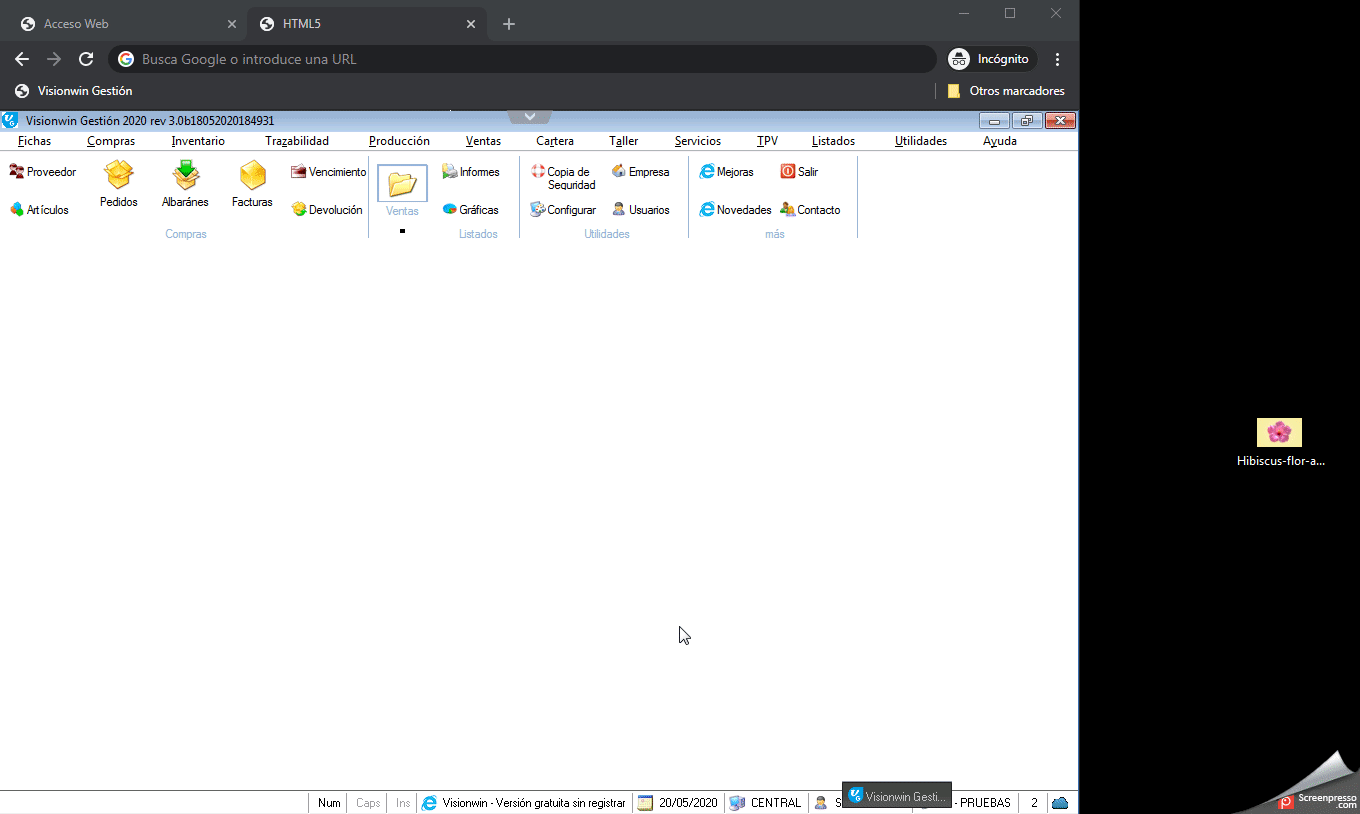Open Empresa utility
The height and width of the screenshot is (814, 1360).
point(640,172)
